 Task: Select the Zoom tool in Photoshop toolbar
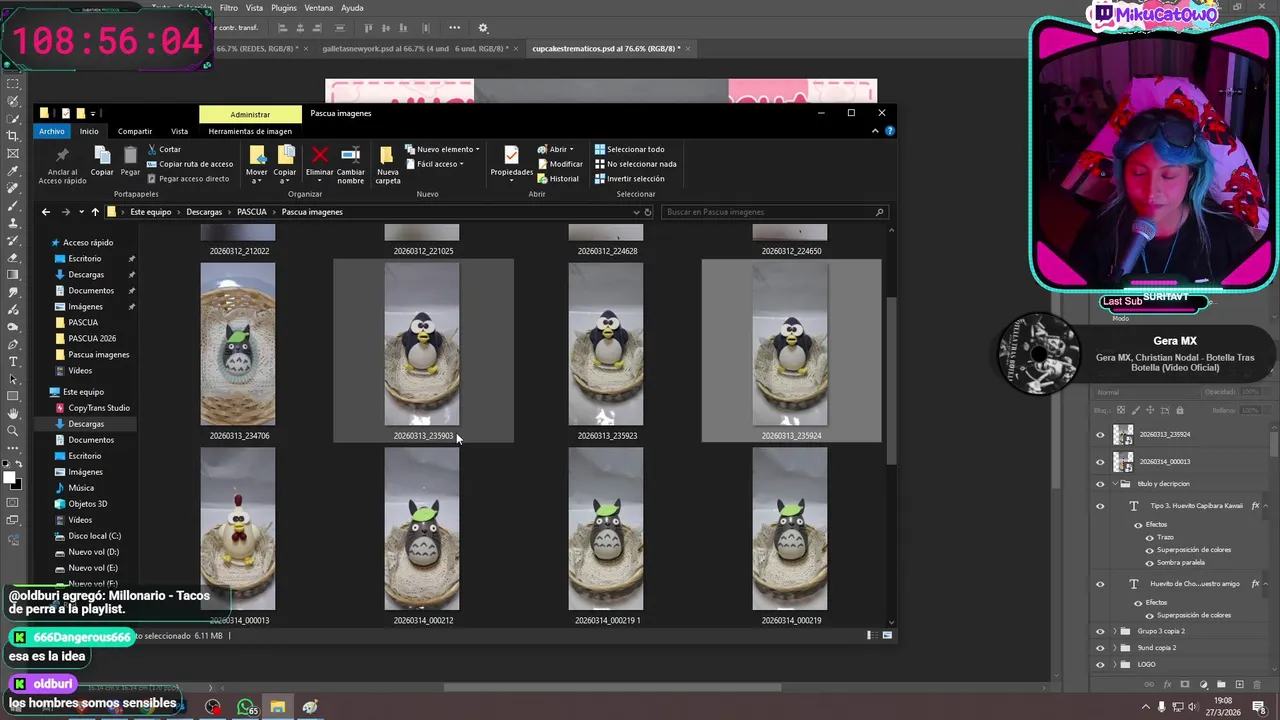click(13, 431)
